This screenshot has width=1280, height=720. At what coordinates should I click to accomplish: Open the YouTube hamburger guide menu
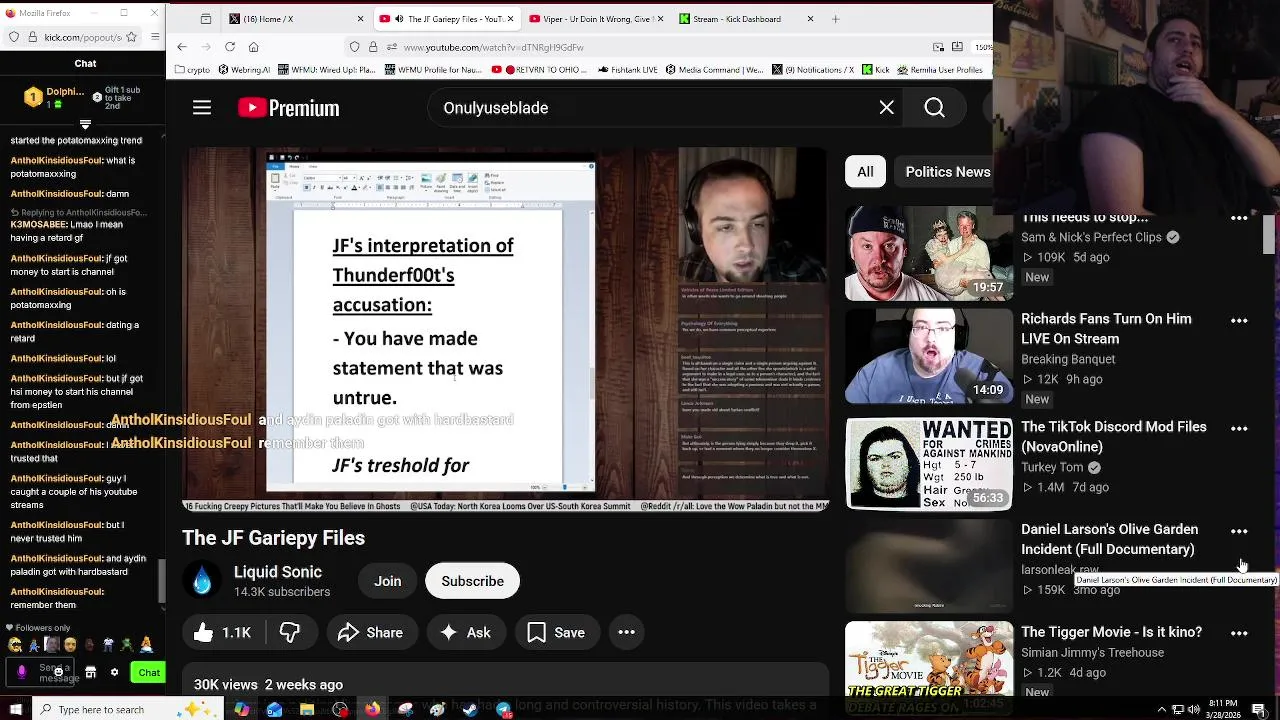tap(202, 108)
